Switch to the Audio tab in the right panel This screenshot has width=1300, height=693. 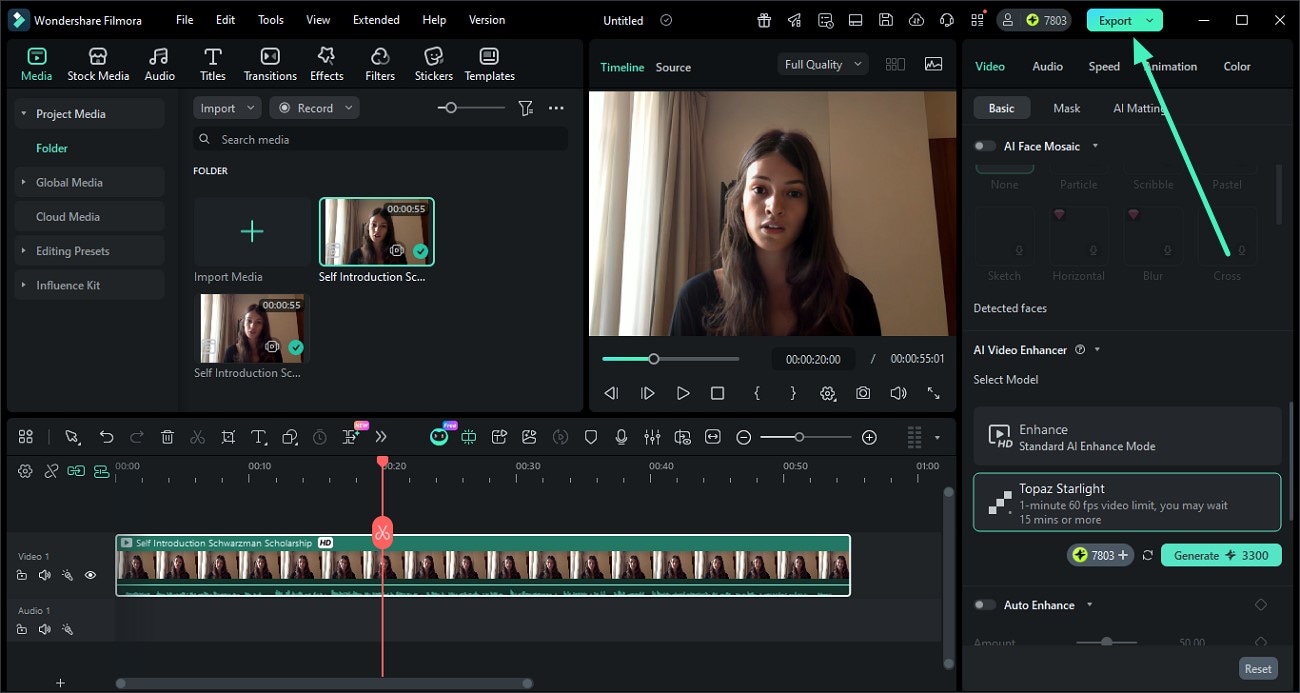(1047, 66)
